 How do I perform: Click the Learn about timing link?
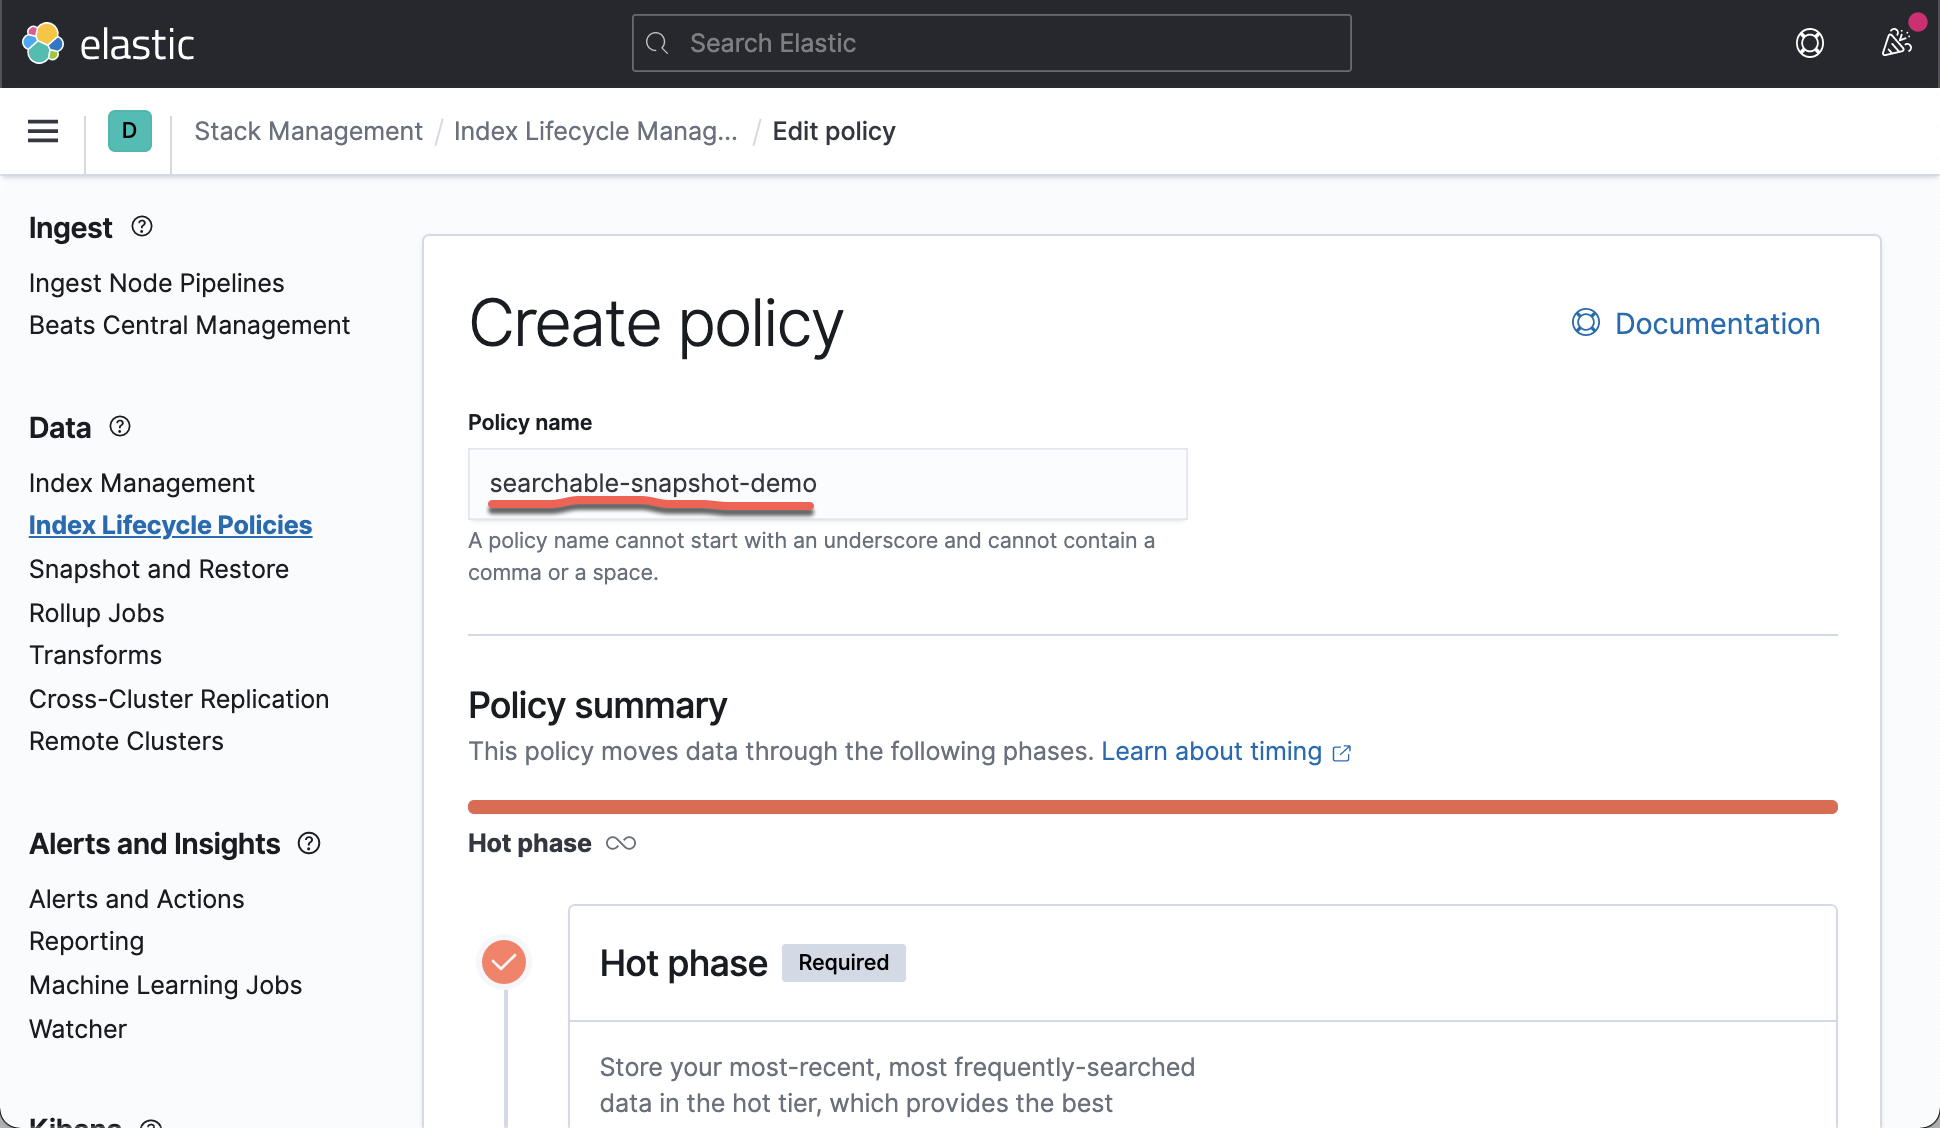click(1210, 751)
